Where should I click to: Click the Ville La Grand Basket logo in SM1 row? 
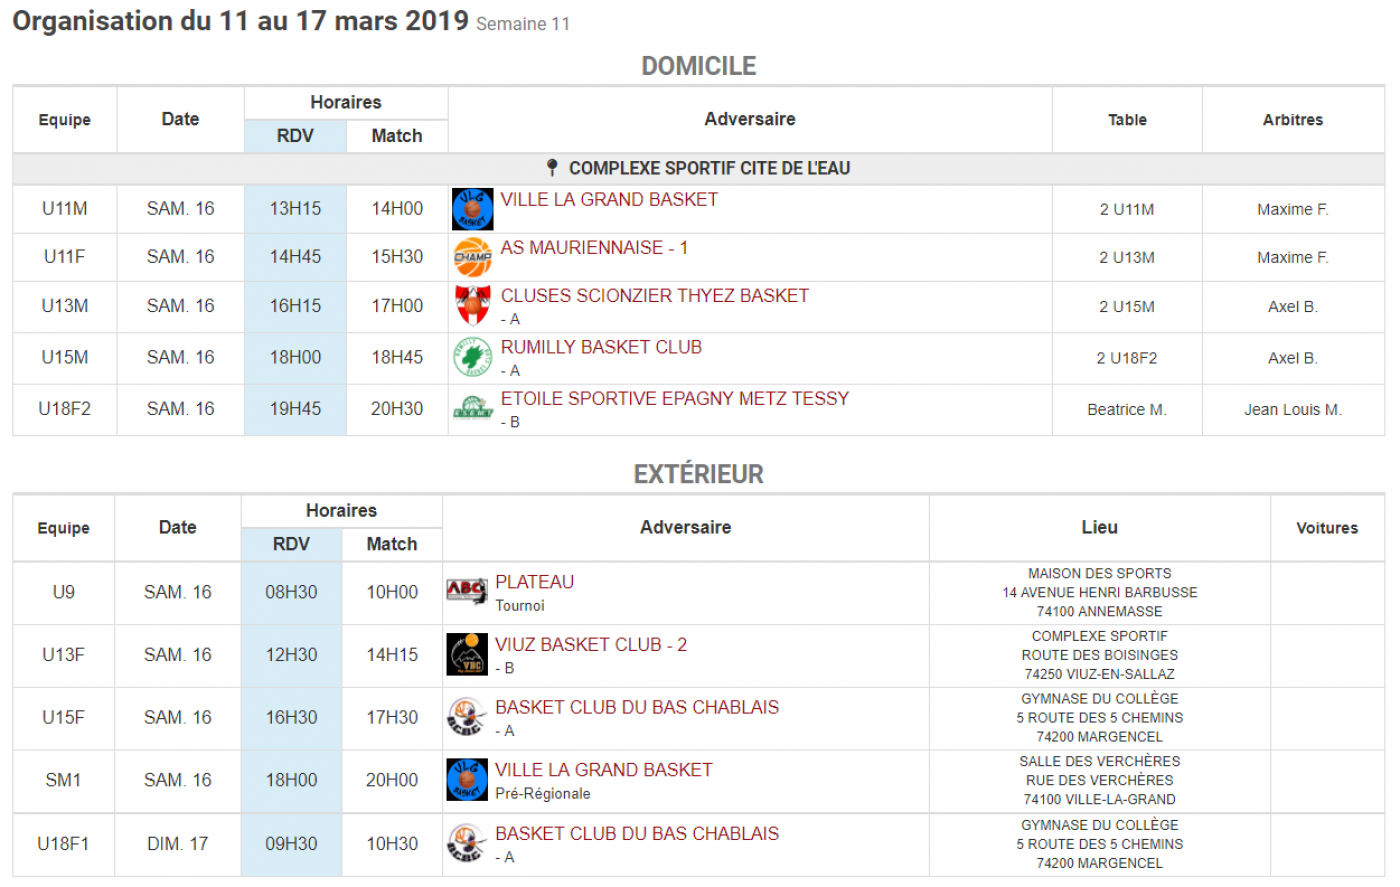466,780
